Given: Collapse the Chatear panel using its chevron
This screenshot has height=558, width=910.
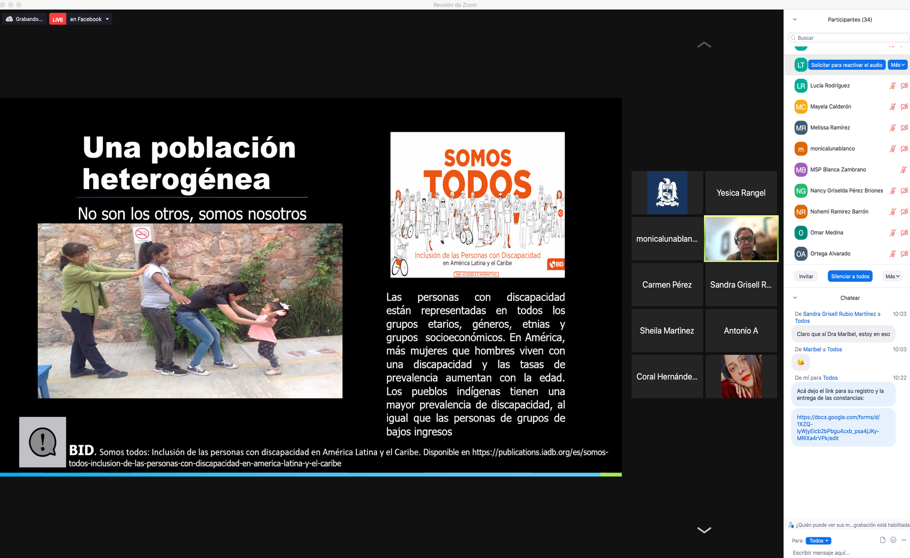Looking at the screenshot, I should 795,298.
